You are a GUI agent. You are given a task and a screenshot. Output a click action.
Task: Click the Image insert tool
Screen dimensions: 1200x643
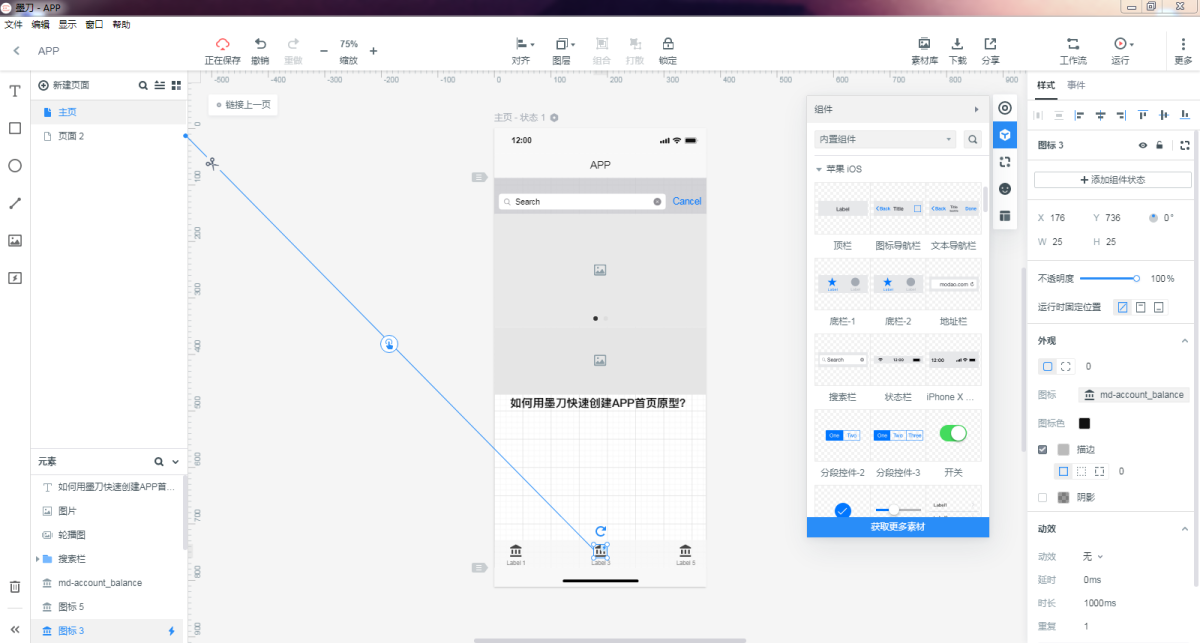tap(15, 240)
